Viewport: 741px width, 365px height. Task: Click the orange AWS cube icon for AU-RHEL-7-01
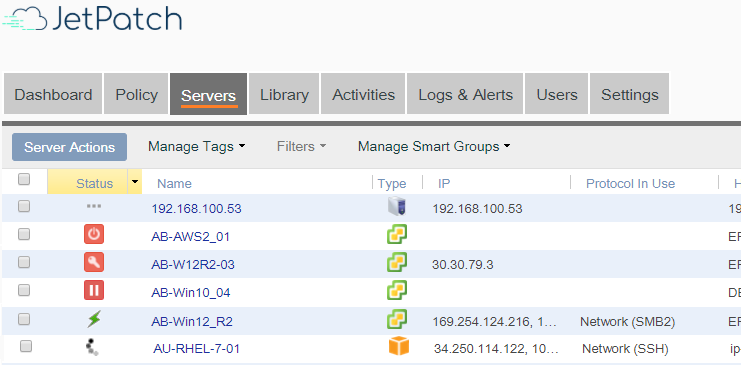(x=398, y=347)
